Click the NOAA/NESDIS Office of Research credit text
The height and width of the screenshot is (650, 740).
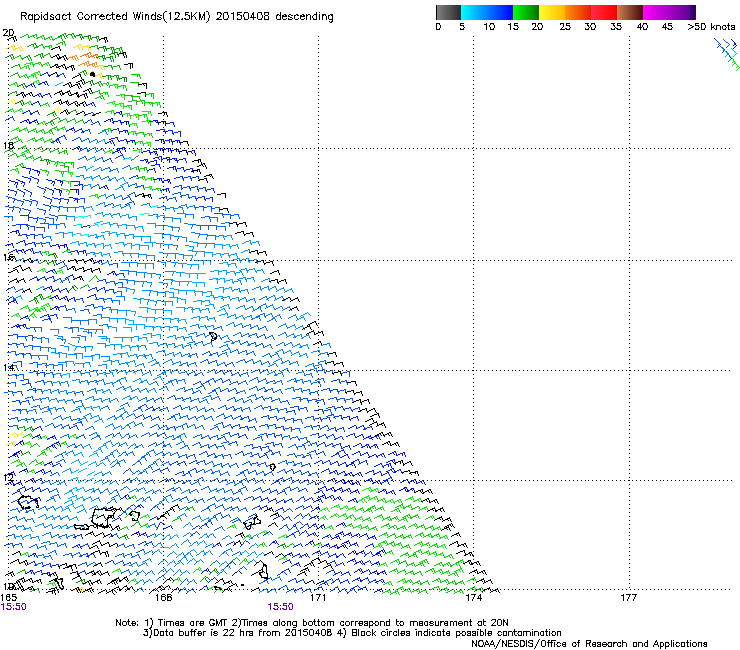click(589, 644)
